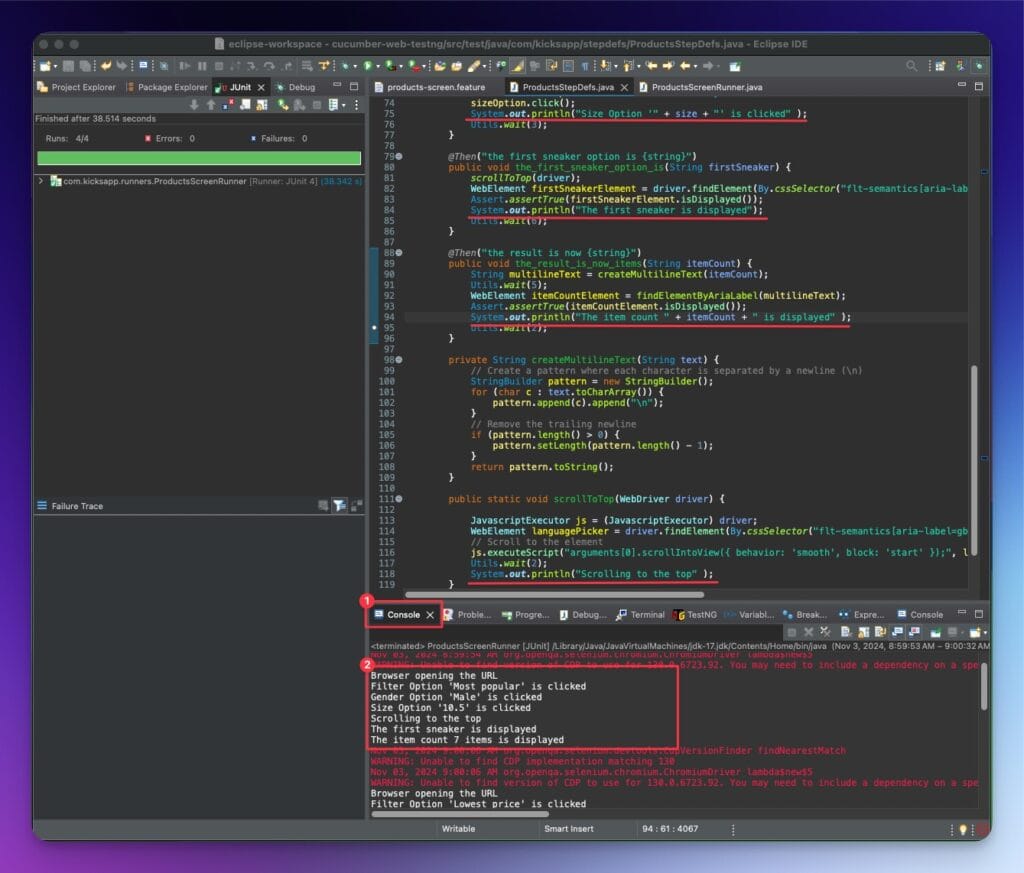Toggle Show Whitespace Characters pilcrow icon
Image resolution: width=1024 pixels, height=873 pixels.
click(584, 66)
